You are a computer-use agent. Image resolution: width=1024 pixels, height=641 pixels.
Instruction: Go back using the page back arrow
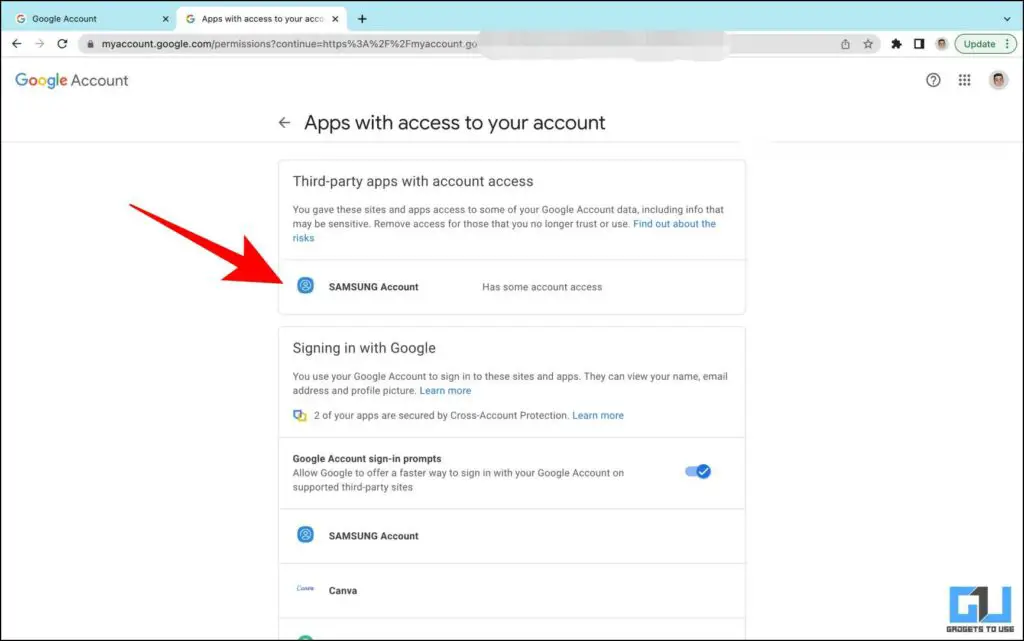(284, 123)
